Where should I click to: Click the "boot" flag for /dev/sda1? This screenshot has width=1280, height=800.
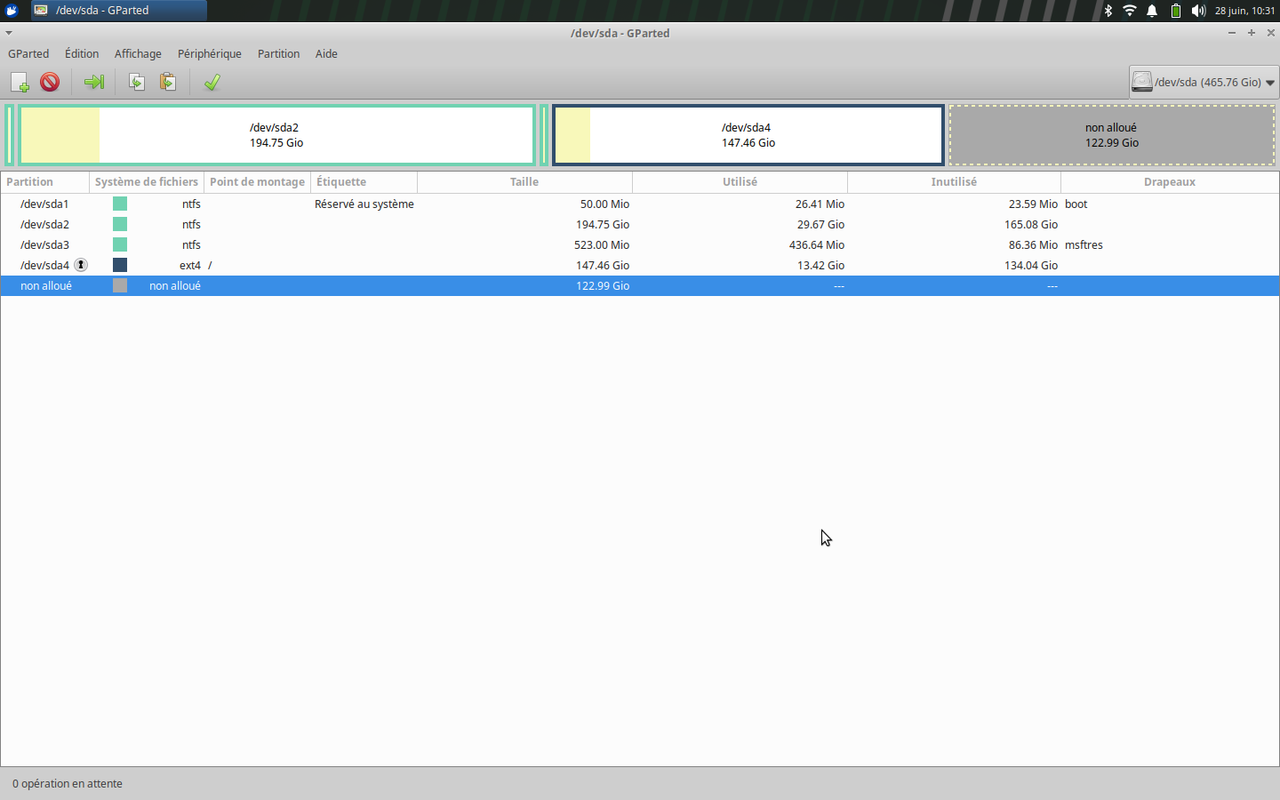pyautogui.click(x=1076, y=204)
